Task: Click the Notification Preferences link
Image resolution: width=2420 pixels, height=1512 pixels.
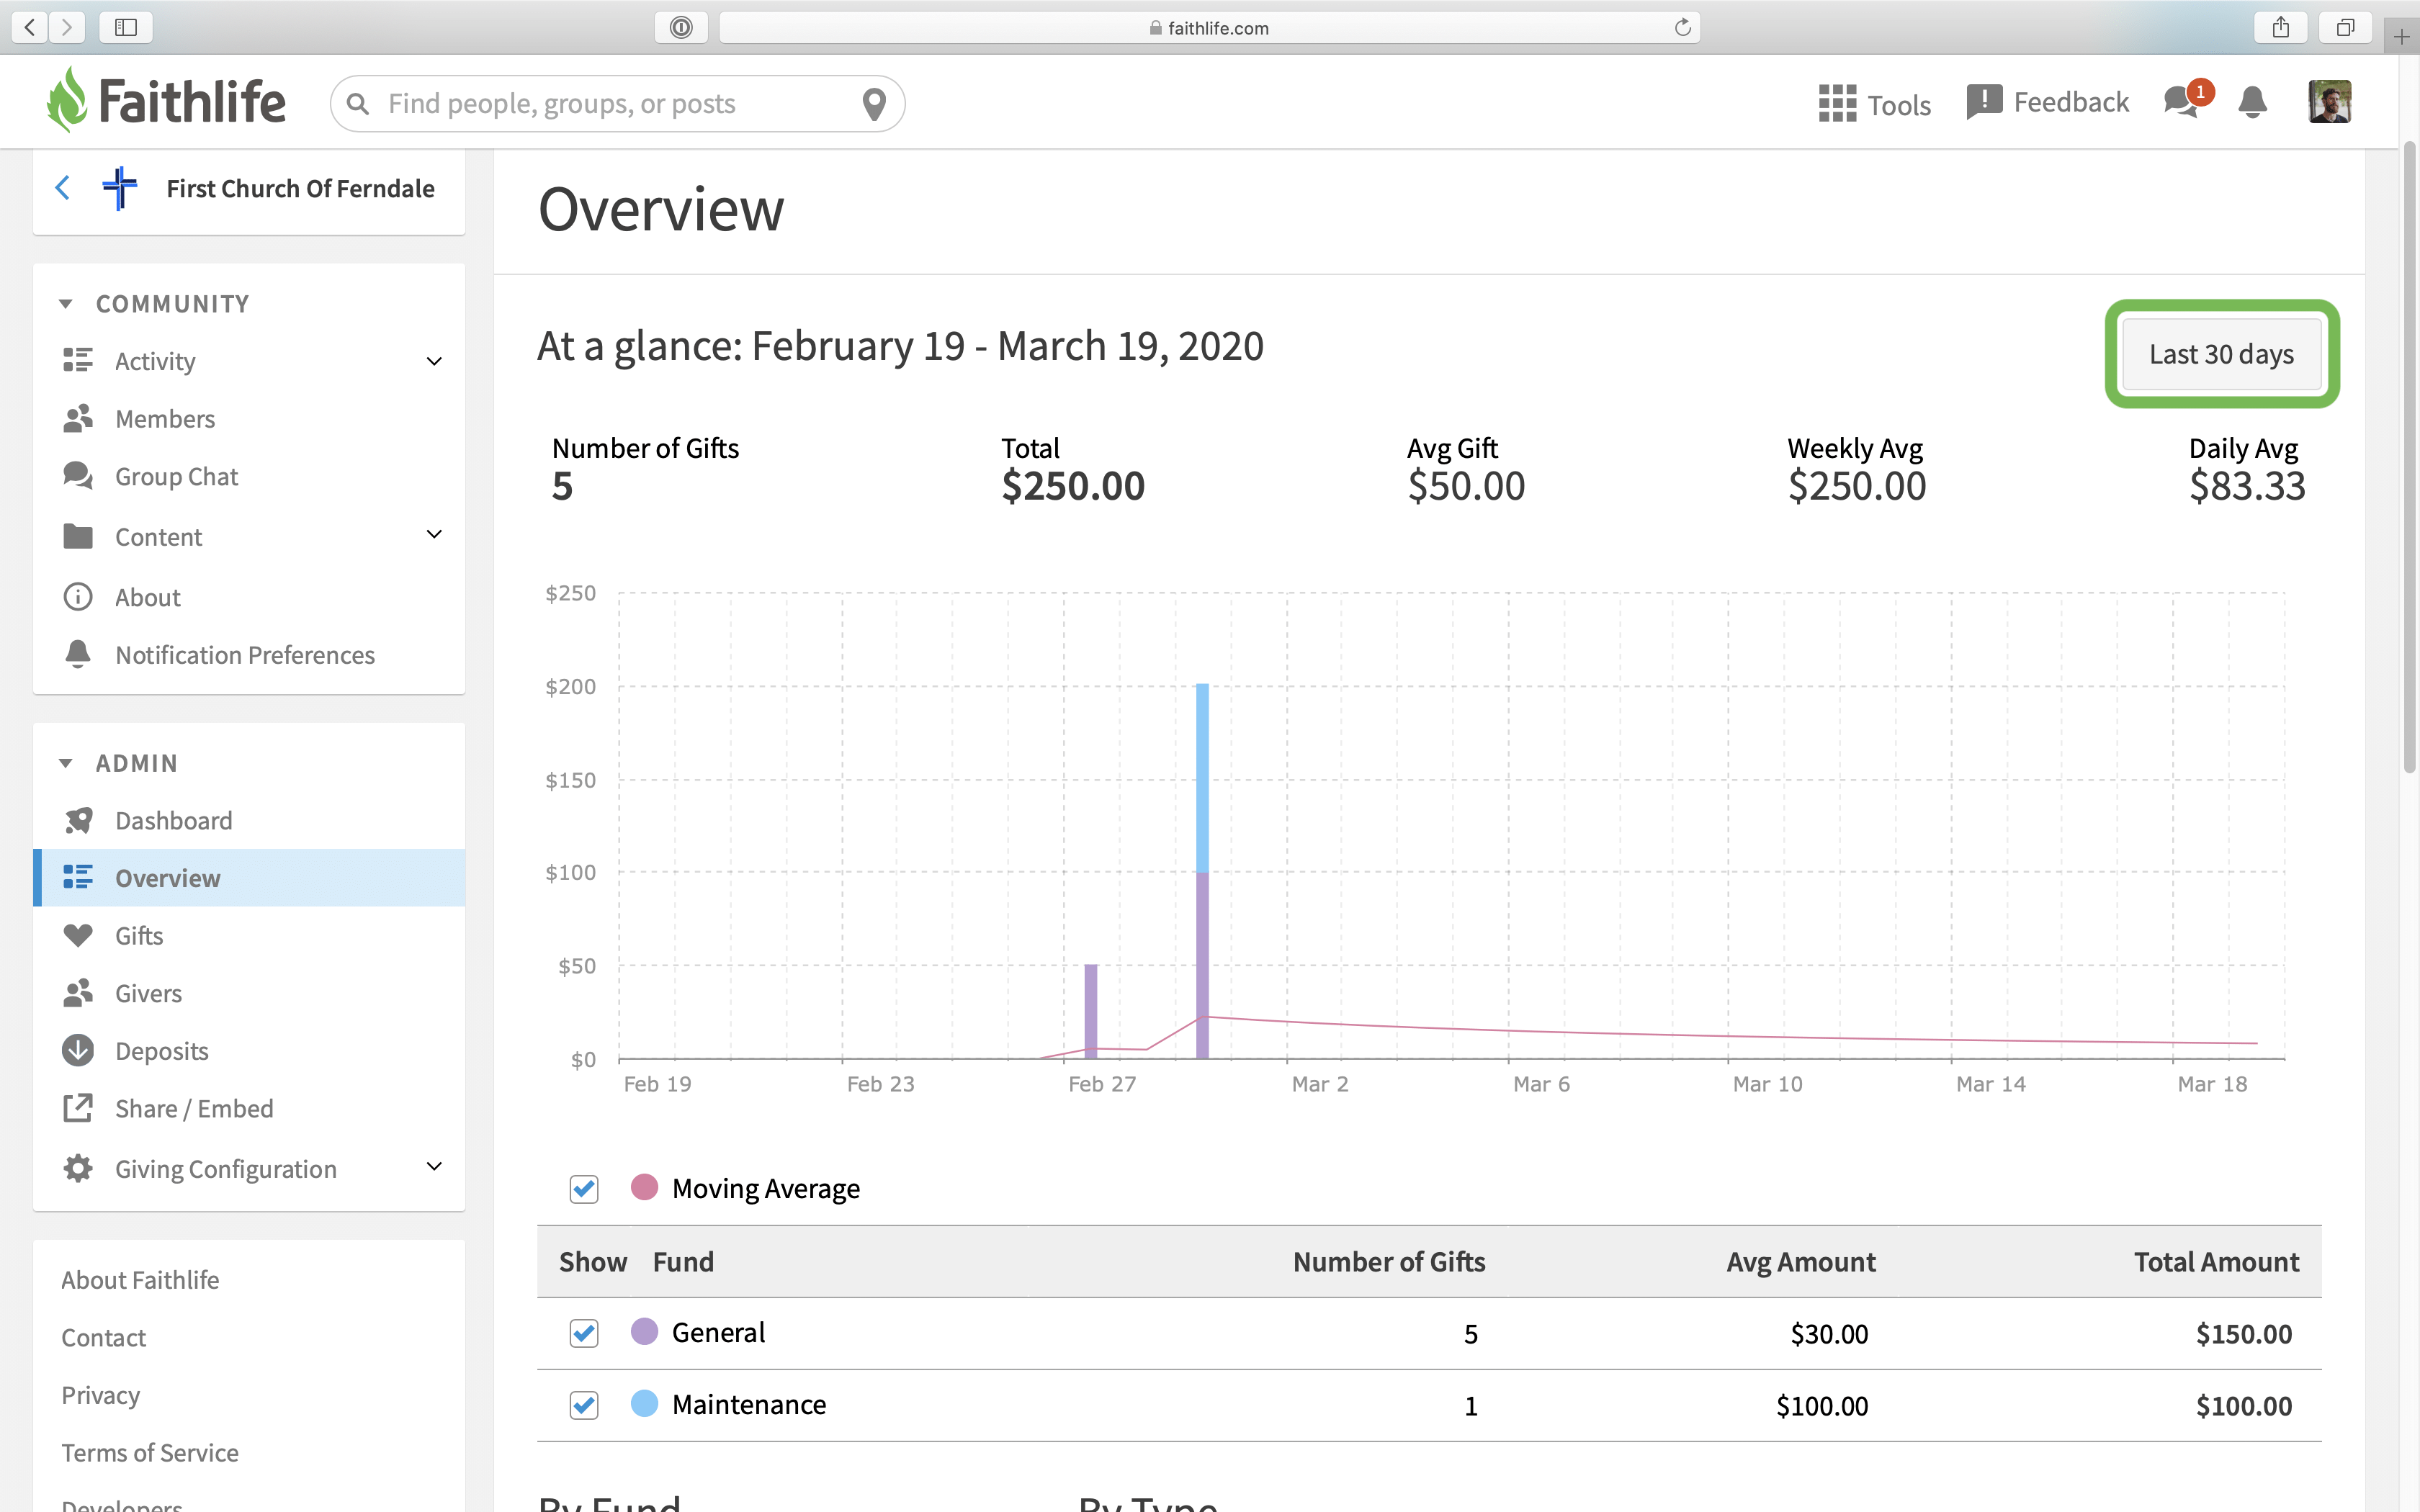Action: tap(245, 655)
